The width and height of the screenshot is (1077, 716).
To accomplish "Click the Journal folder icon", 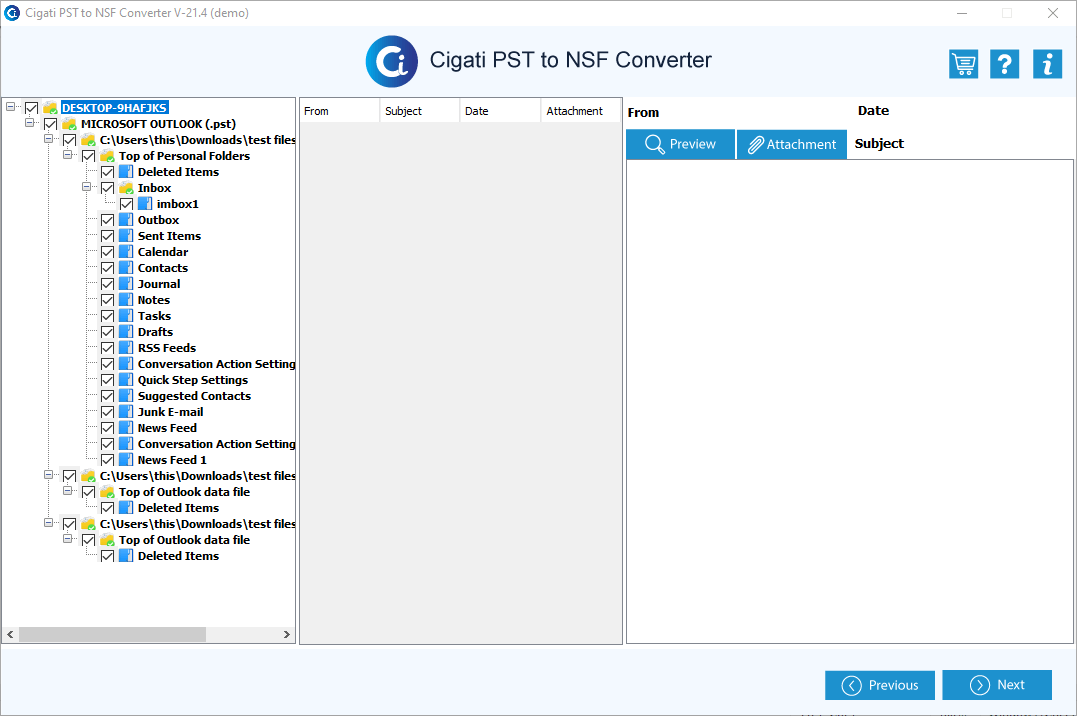I will (126, 284).
